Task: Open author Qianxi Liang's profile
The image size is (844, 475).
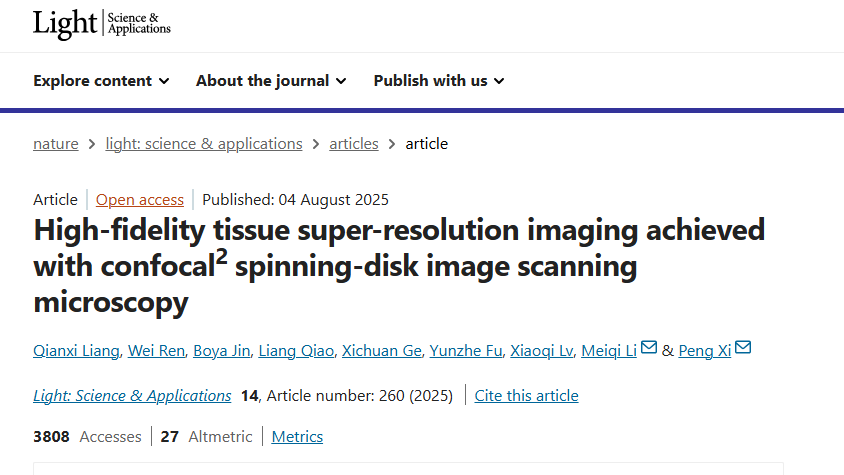Action: click(x=76, y=351)
